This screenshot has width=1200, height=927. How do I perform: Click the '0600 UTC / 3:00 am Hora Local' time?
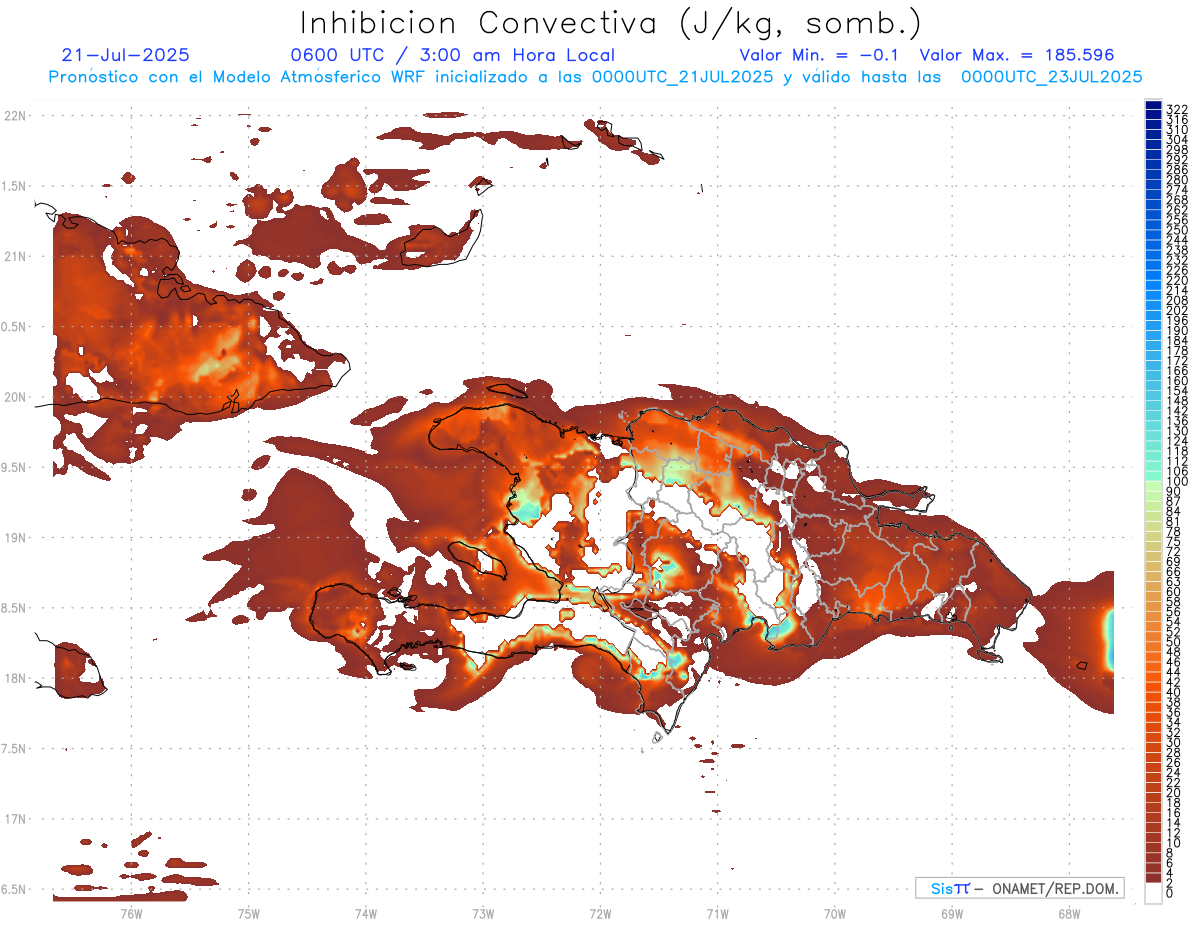coord(452,55)
